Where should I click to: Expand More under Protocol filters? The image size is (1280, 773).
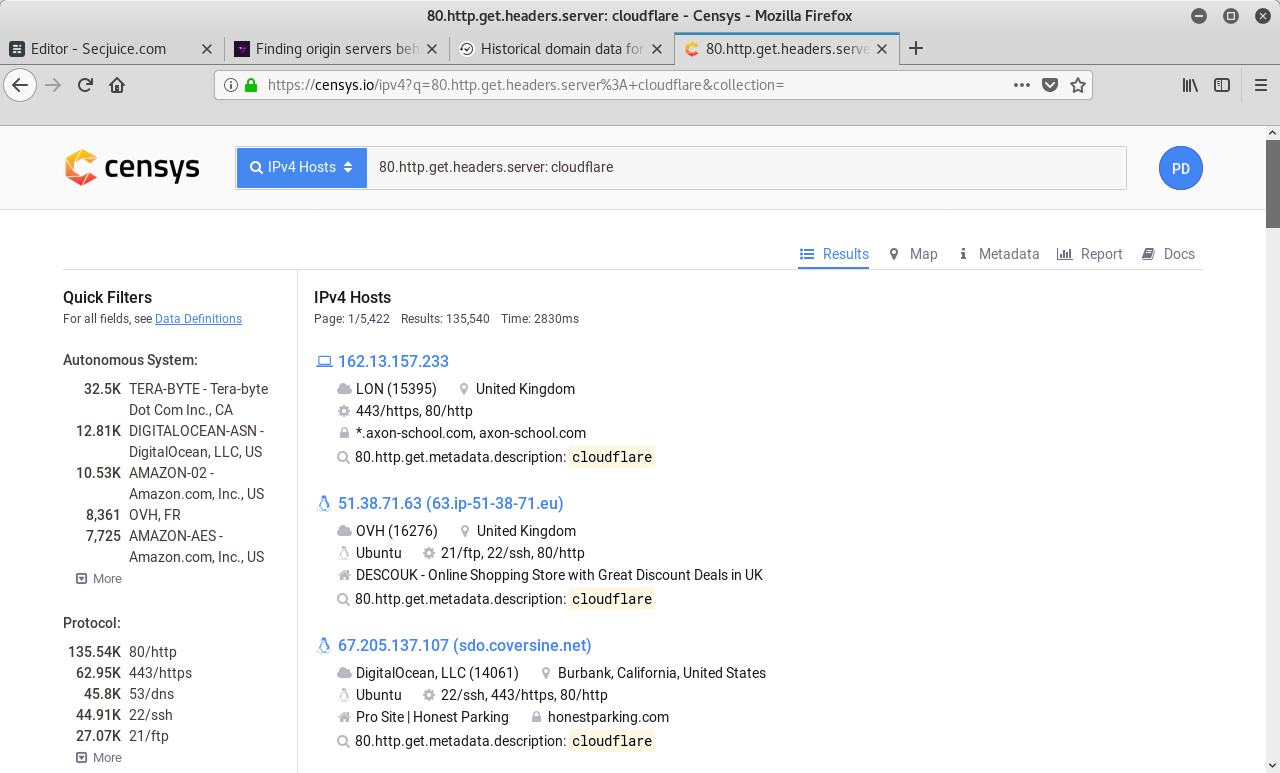99,758
